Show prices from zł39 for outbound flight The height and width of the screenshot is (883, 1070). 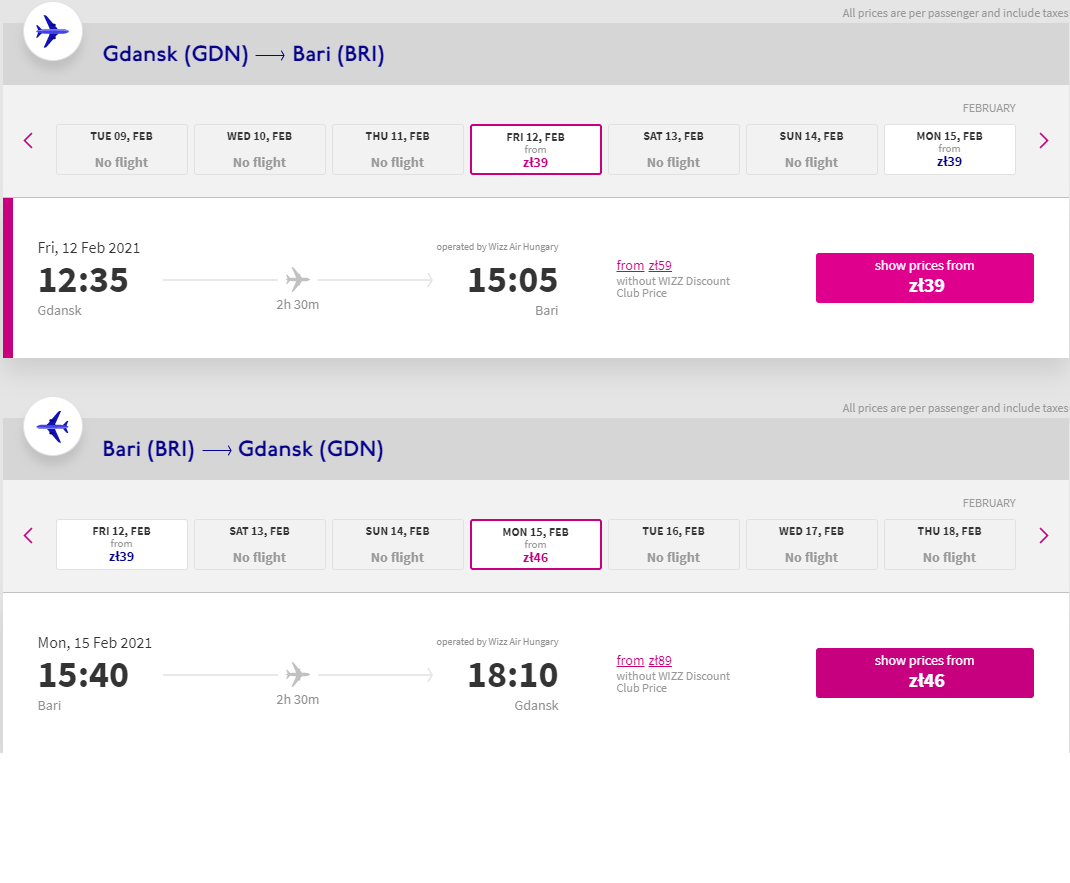click(925, 278)
